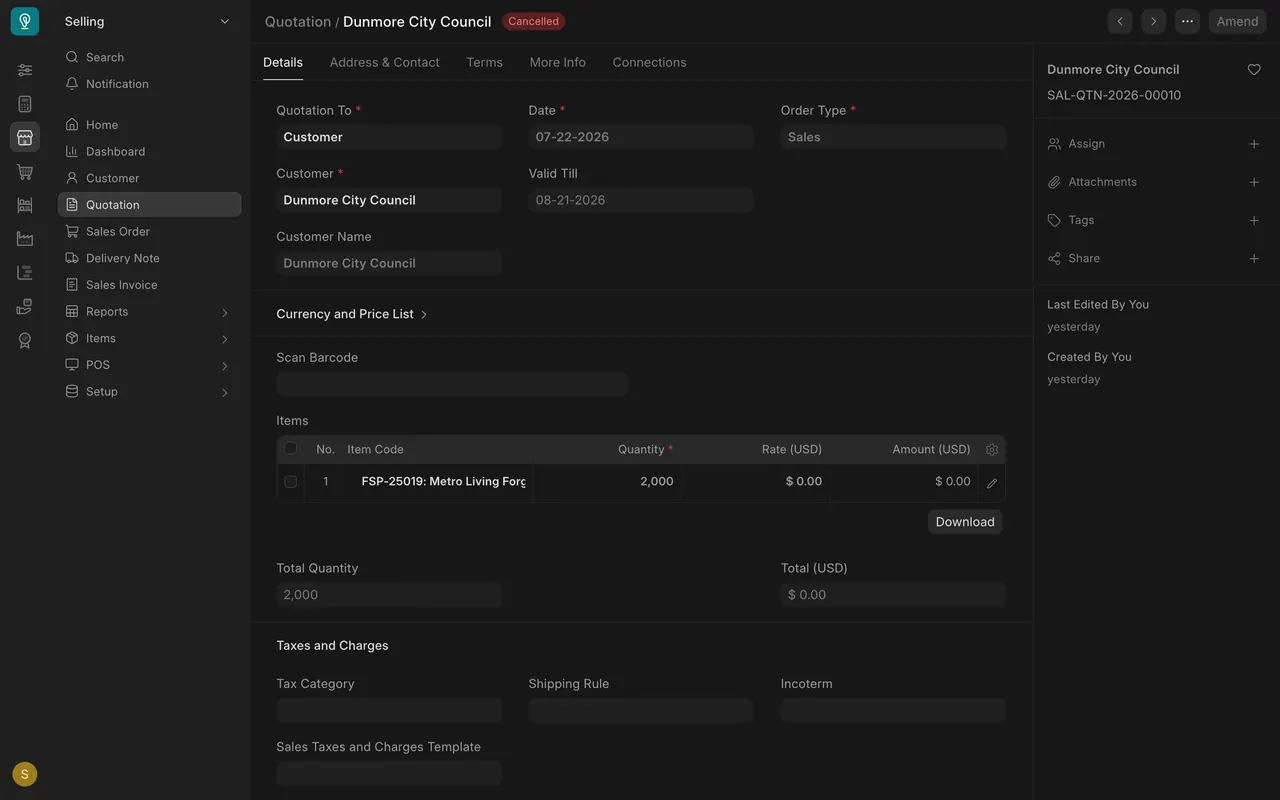The image size is (1280, 800).
Task: Add an attachment with the Attachments plus icon
Action: [1254, 182]
